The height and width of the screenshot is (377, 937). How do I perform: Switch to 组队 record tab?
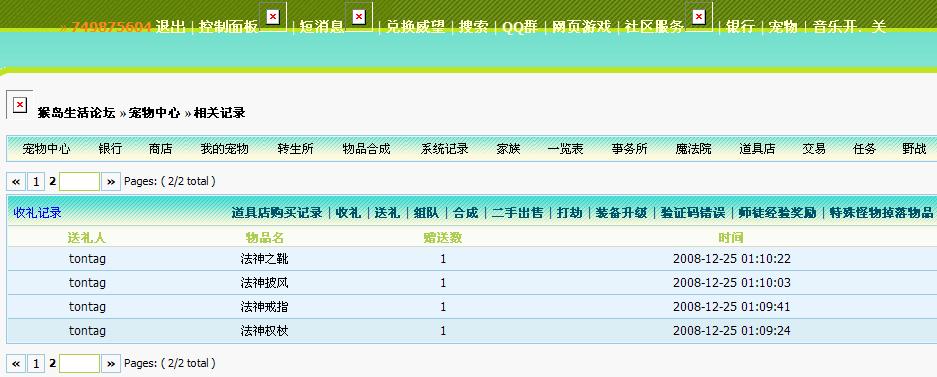(x=426, y=213)
